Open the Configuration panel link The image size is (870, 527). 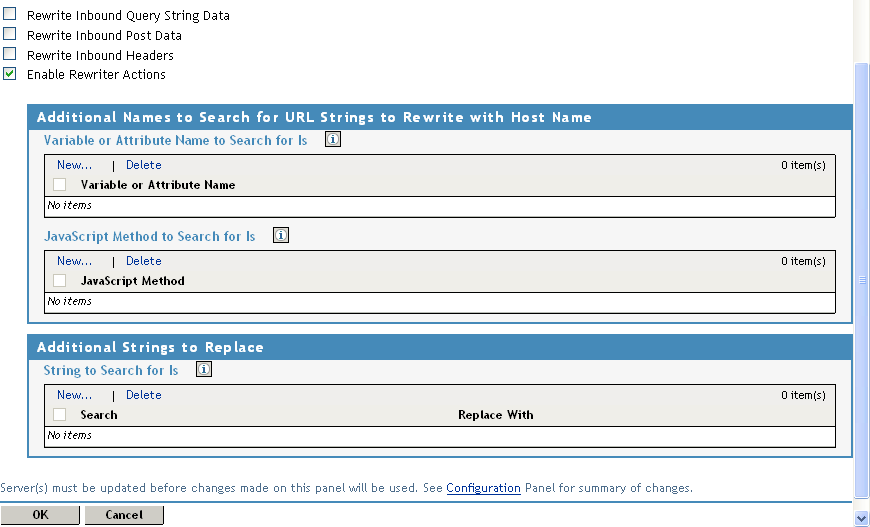(483, 488)
